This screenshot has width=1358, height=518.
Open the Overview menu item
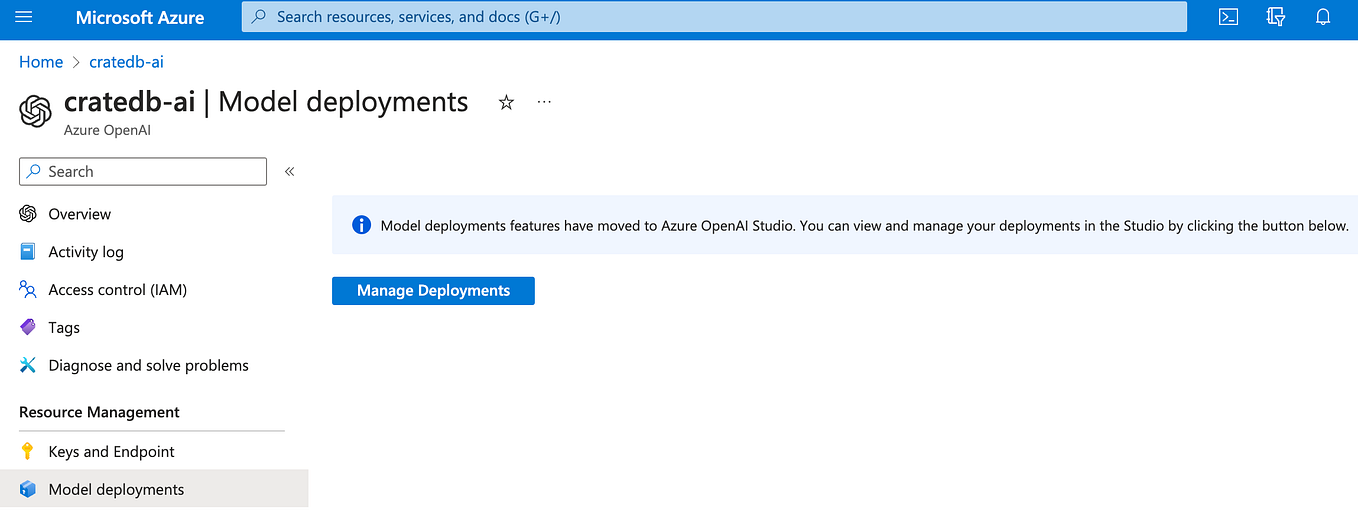pyautogui.click(x=79, y=214)
